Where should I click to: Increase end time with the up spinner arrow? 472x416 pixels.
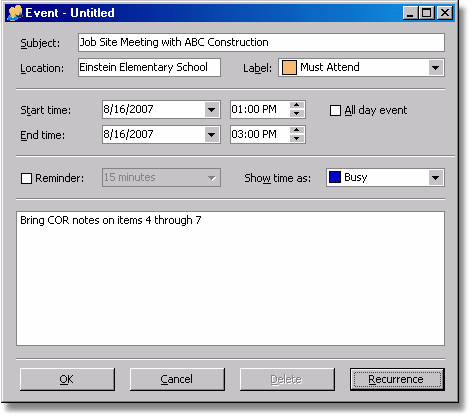coord(296,130)
